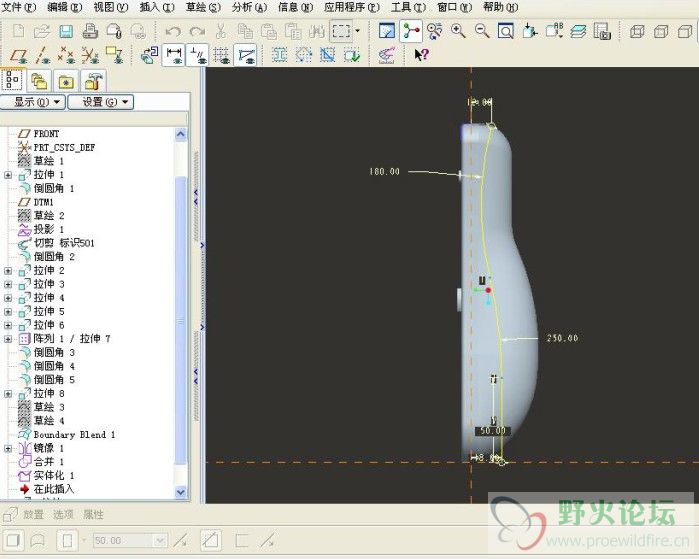The image size is (699, 559).
Task: Select the model tree tab icon
Action: 12,80
